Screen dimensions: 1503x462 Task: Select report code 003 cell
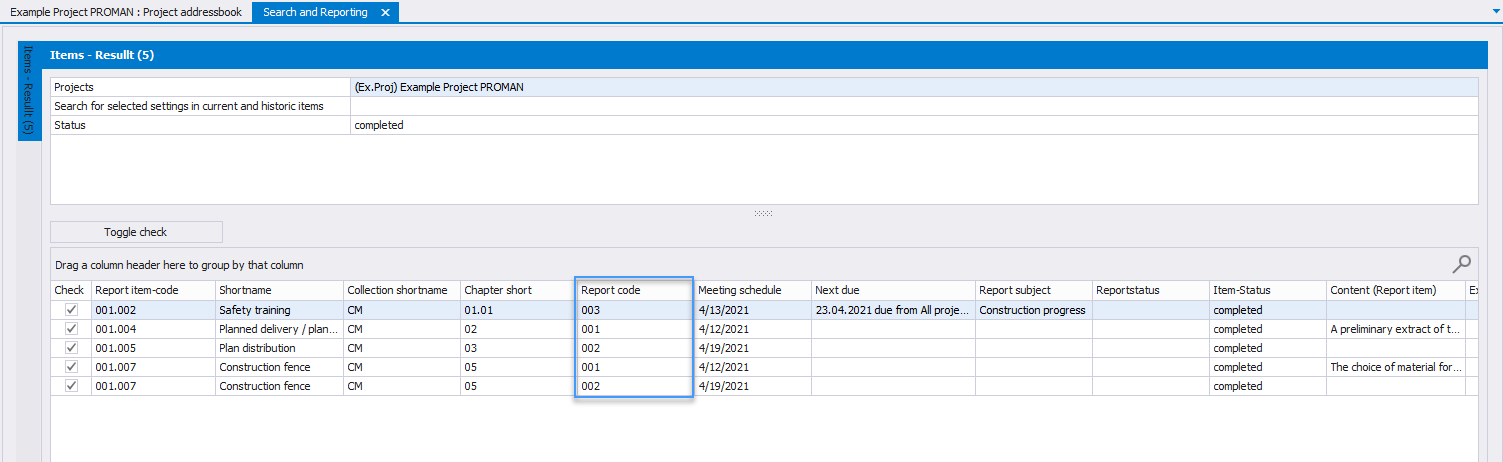coord(634,310)
